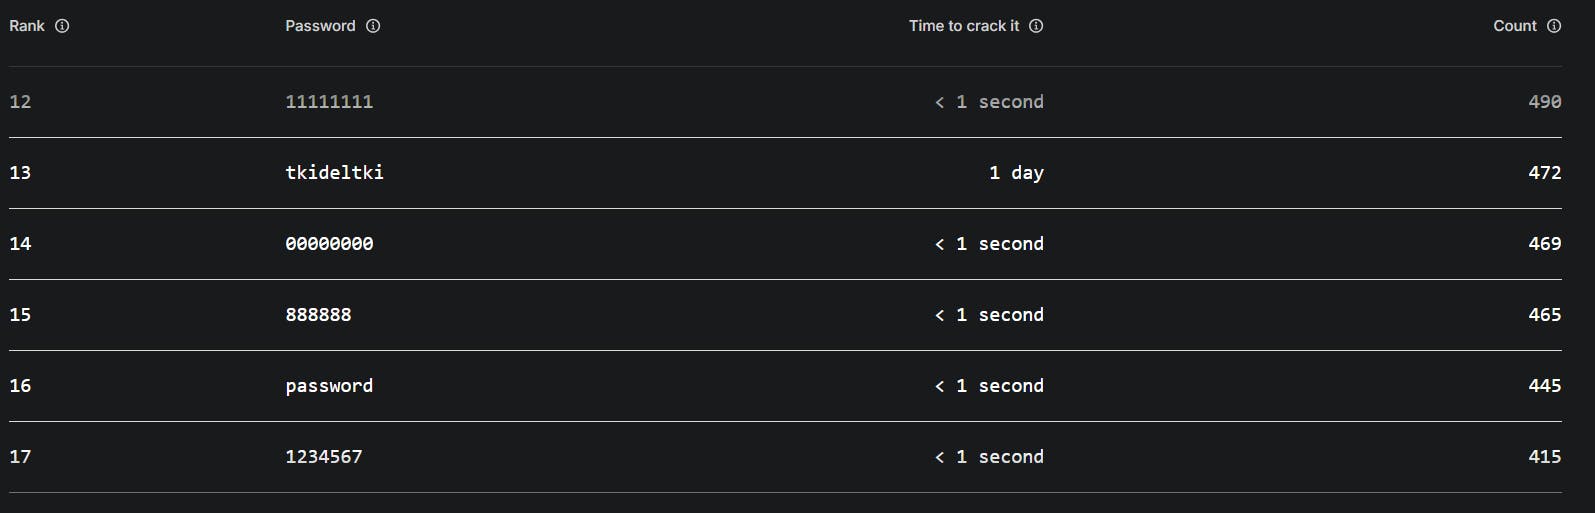
Task: Click the 1234567 password entry
Action: (x=324, y=457)
